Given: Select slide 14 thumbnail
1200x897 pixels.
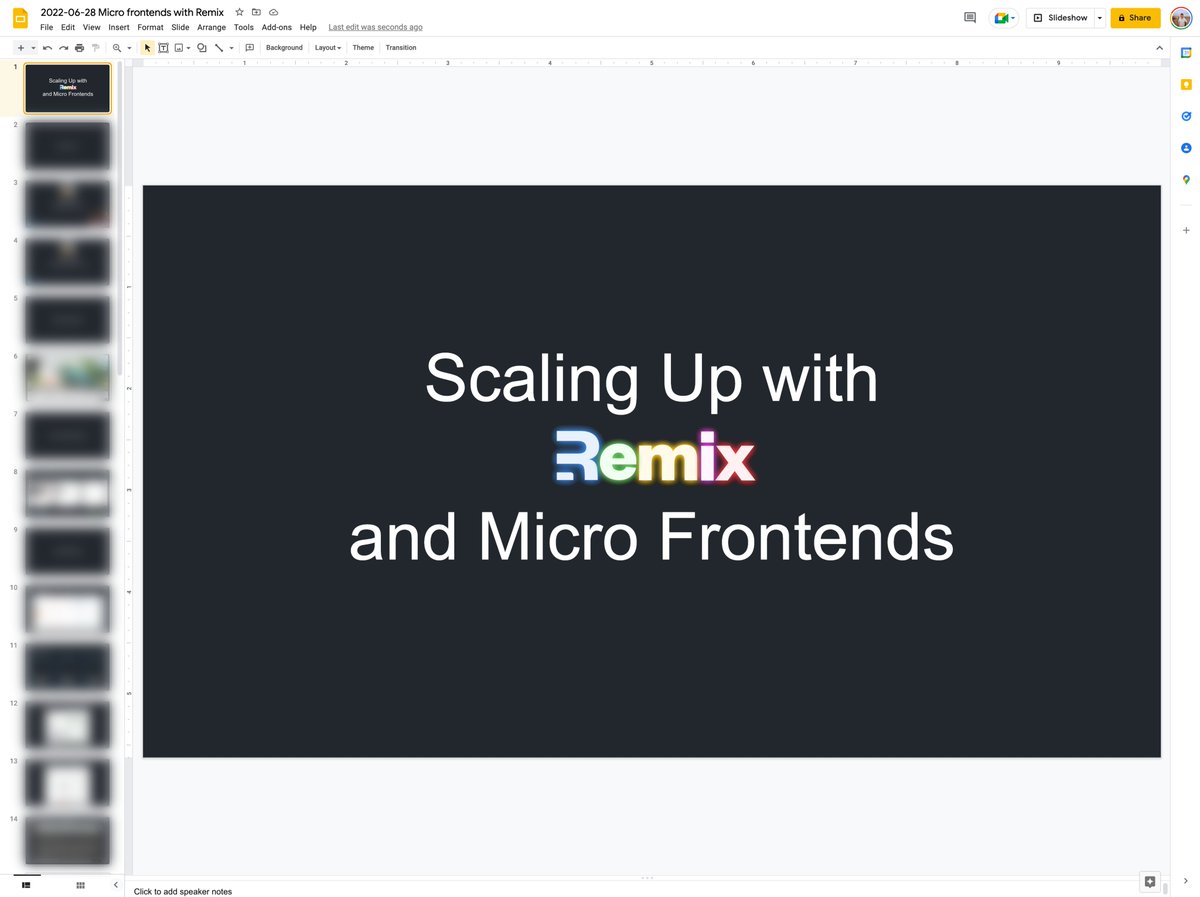Looking at the screenshot, I should pyautogui.click(x=68, y=841).
